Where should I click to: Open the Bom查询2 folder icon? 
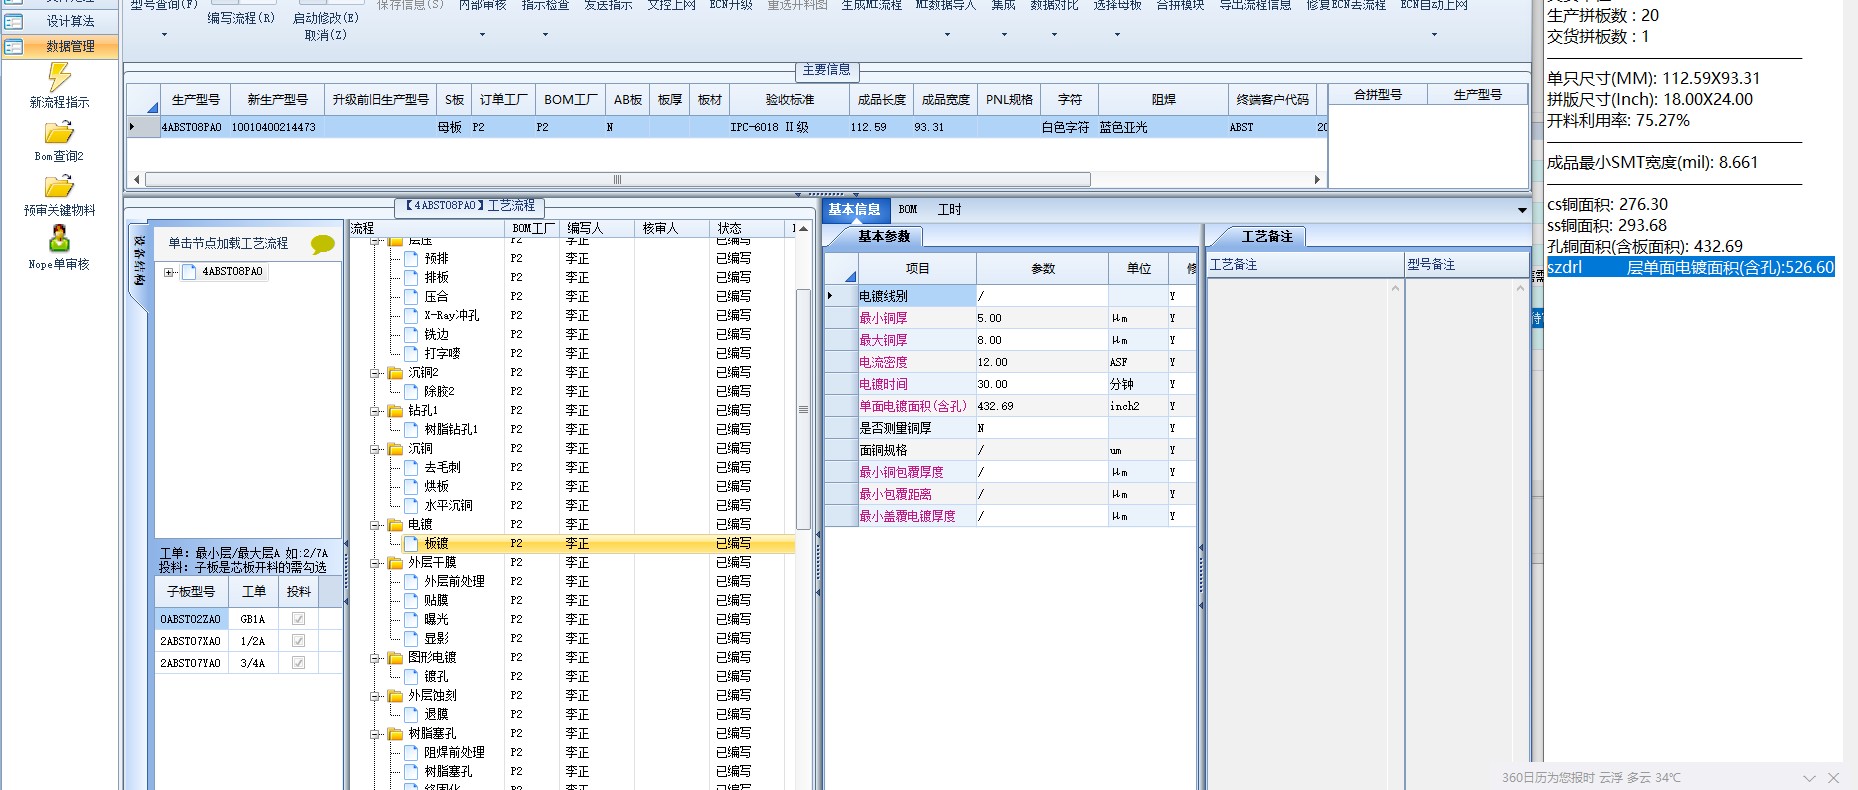[x=59, y=133]
